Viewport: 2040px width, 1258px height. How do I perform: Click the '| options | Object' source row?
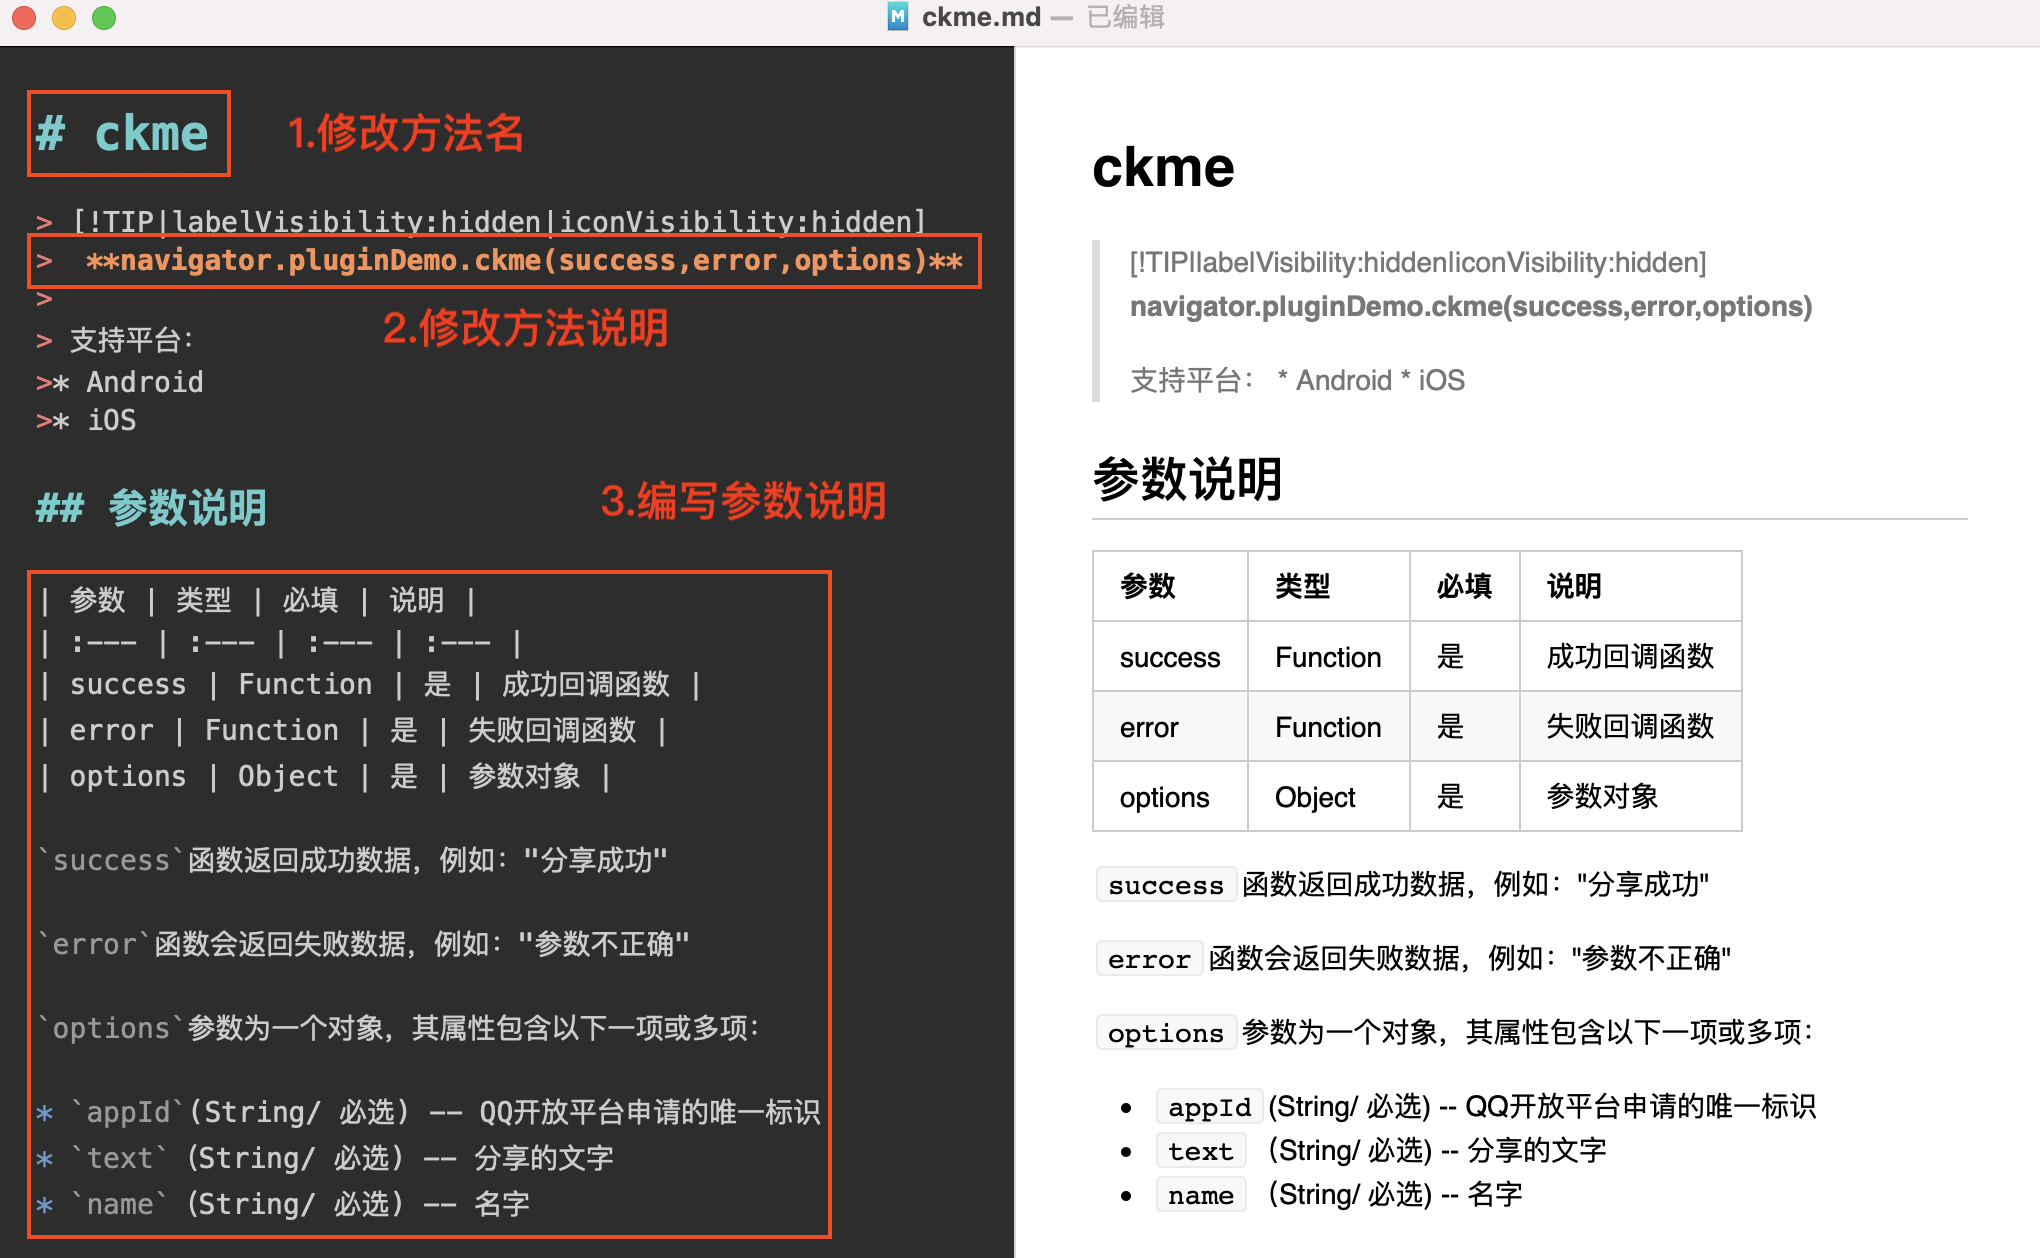click(325, 777)
